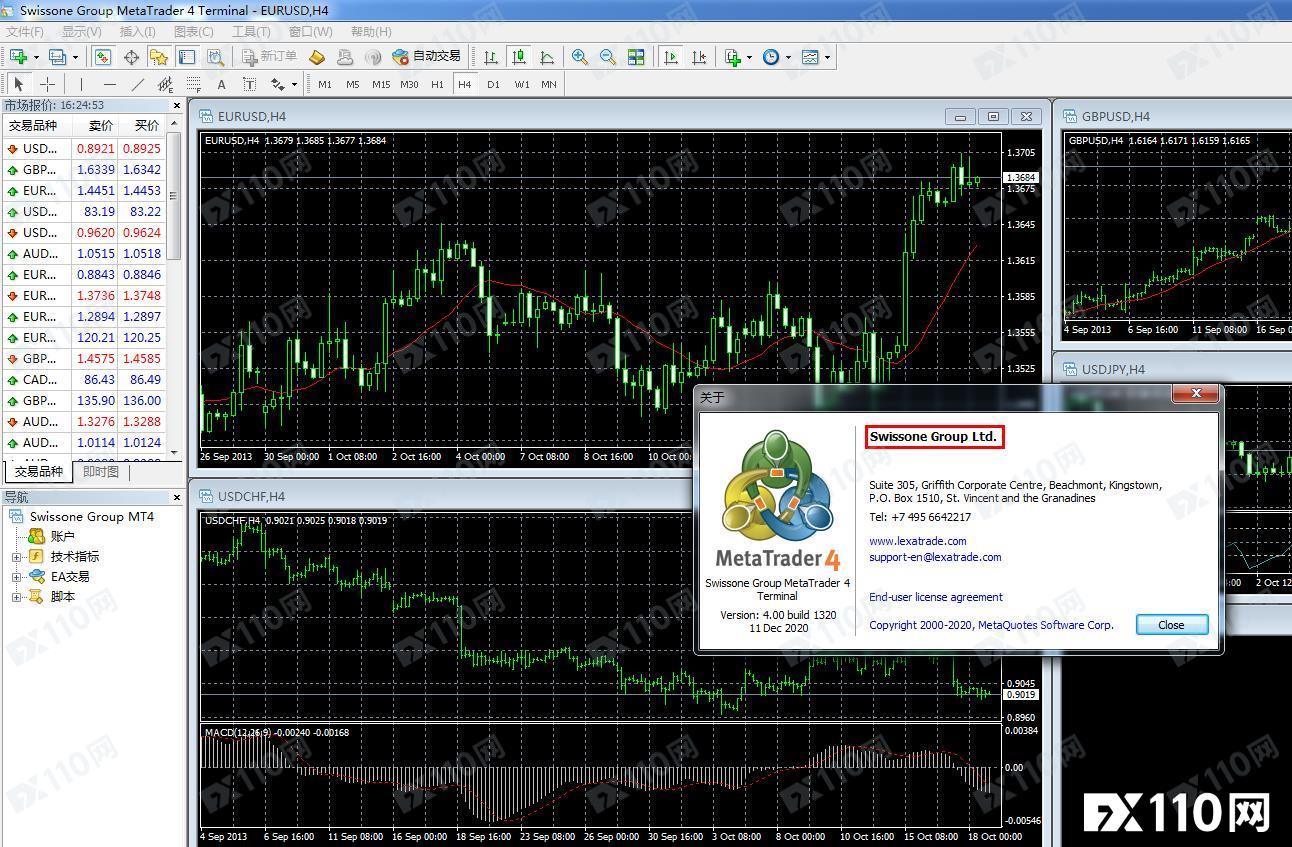Open the new chart dropdown arrow
1292x847 pixels.
[x=35, y=58]
